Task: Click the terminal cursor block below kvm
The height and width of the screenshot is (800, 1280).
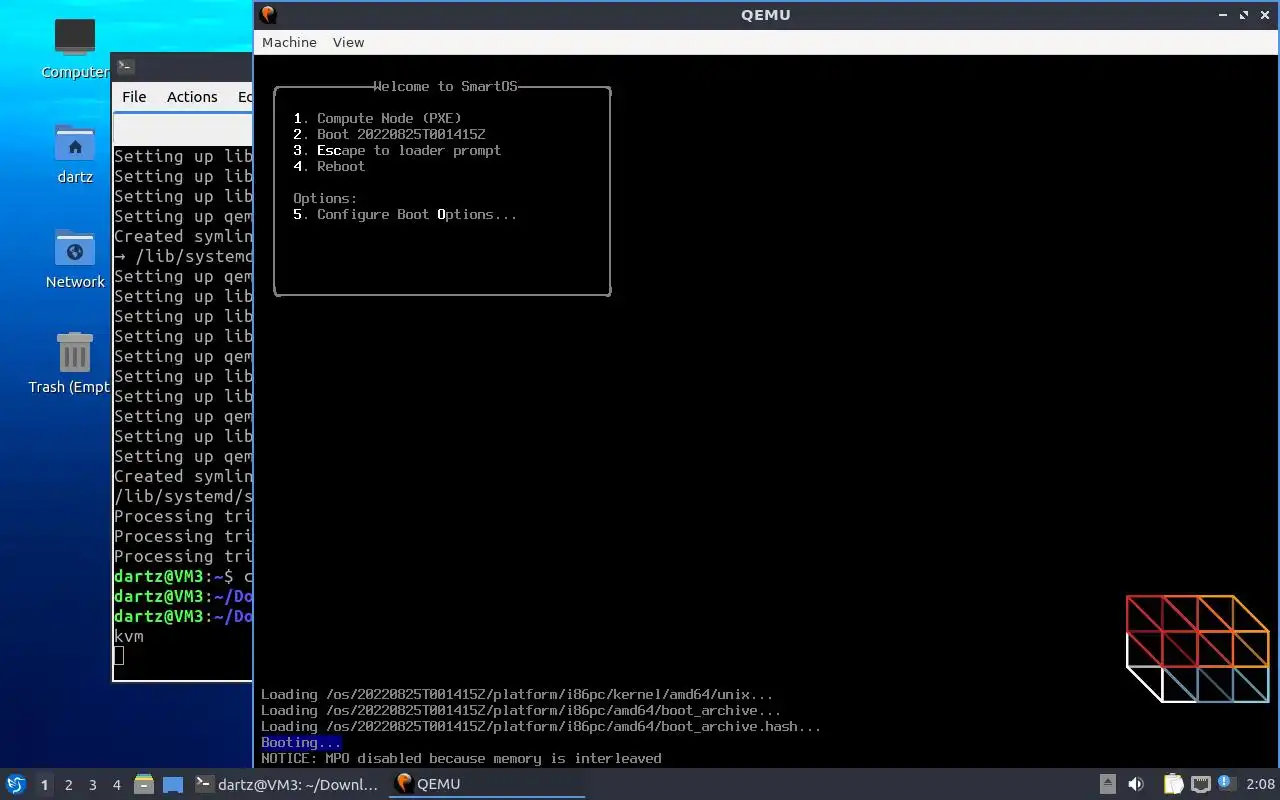Action: (119, 656)
